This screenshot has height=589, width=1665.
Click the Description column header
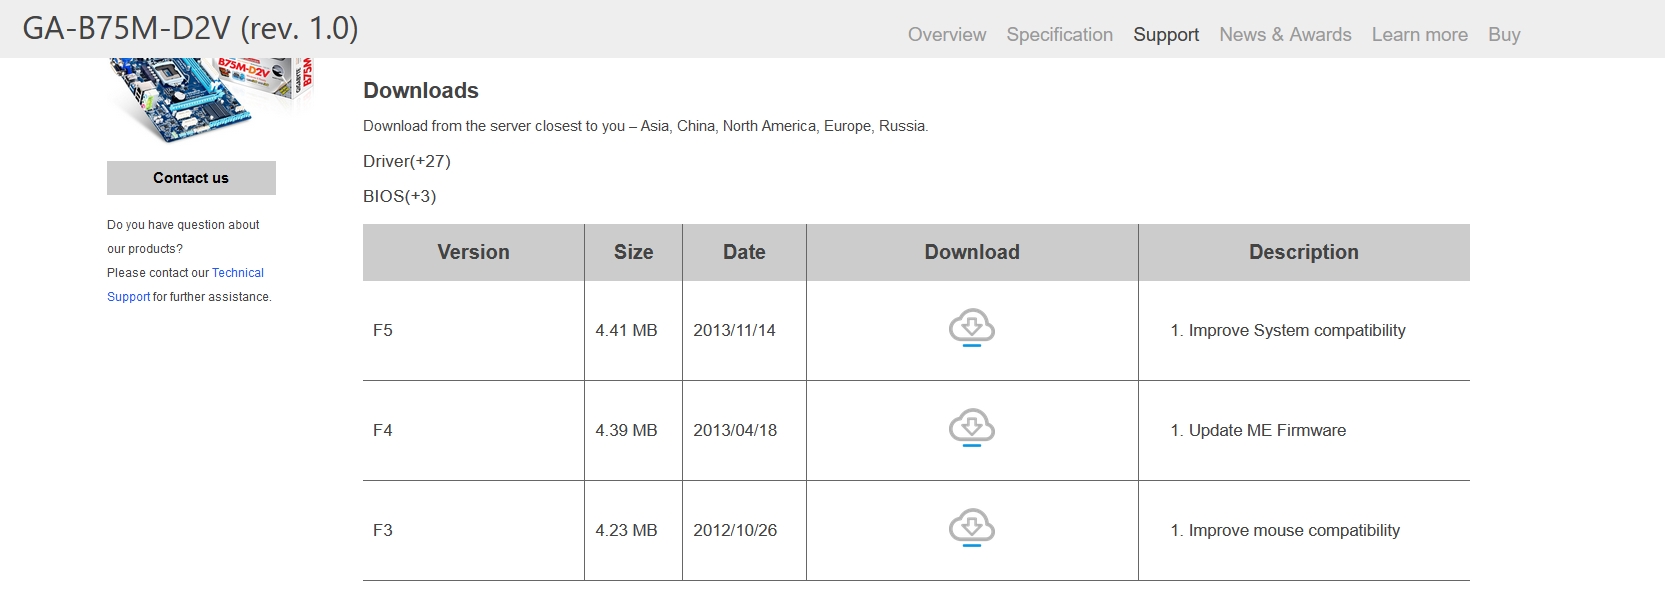tap(1303, 252)
